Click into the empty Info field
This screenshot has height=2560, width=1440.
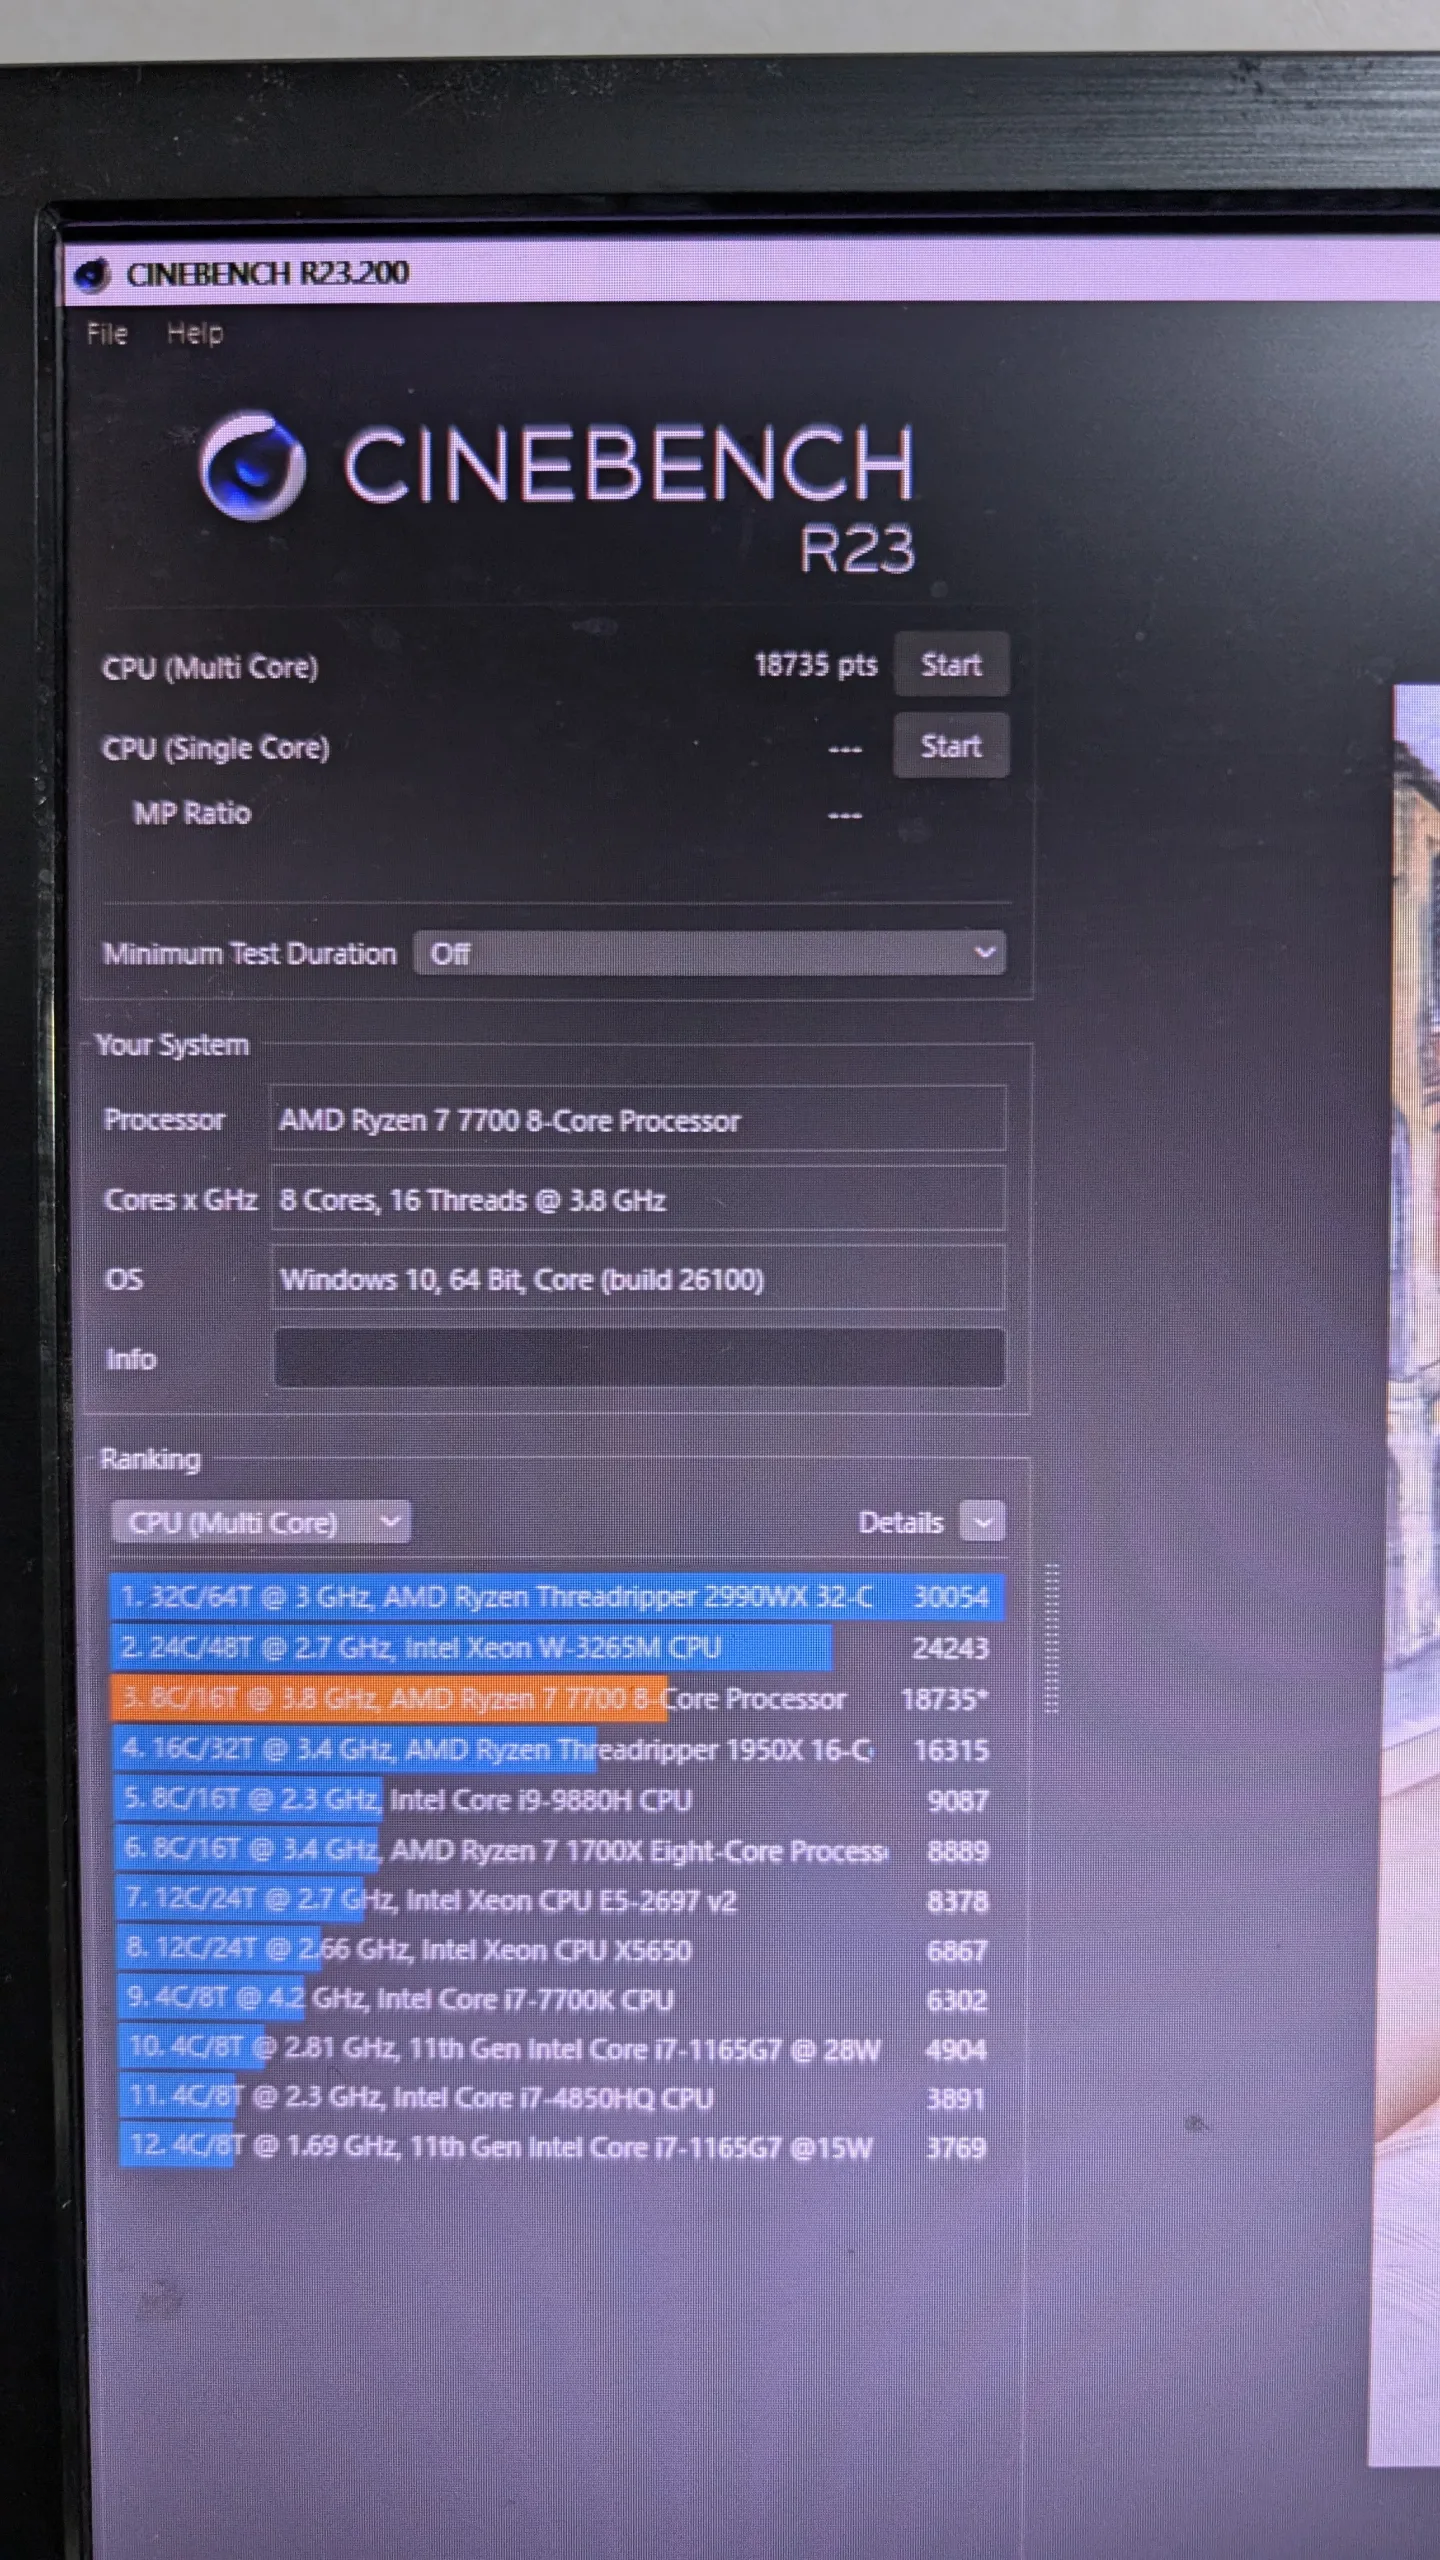point(638,1358)
